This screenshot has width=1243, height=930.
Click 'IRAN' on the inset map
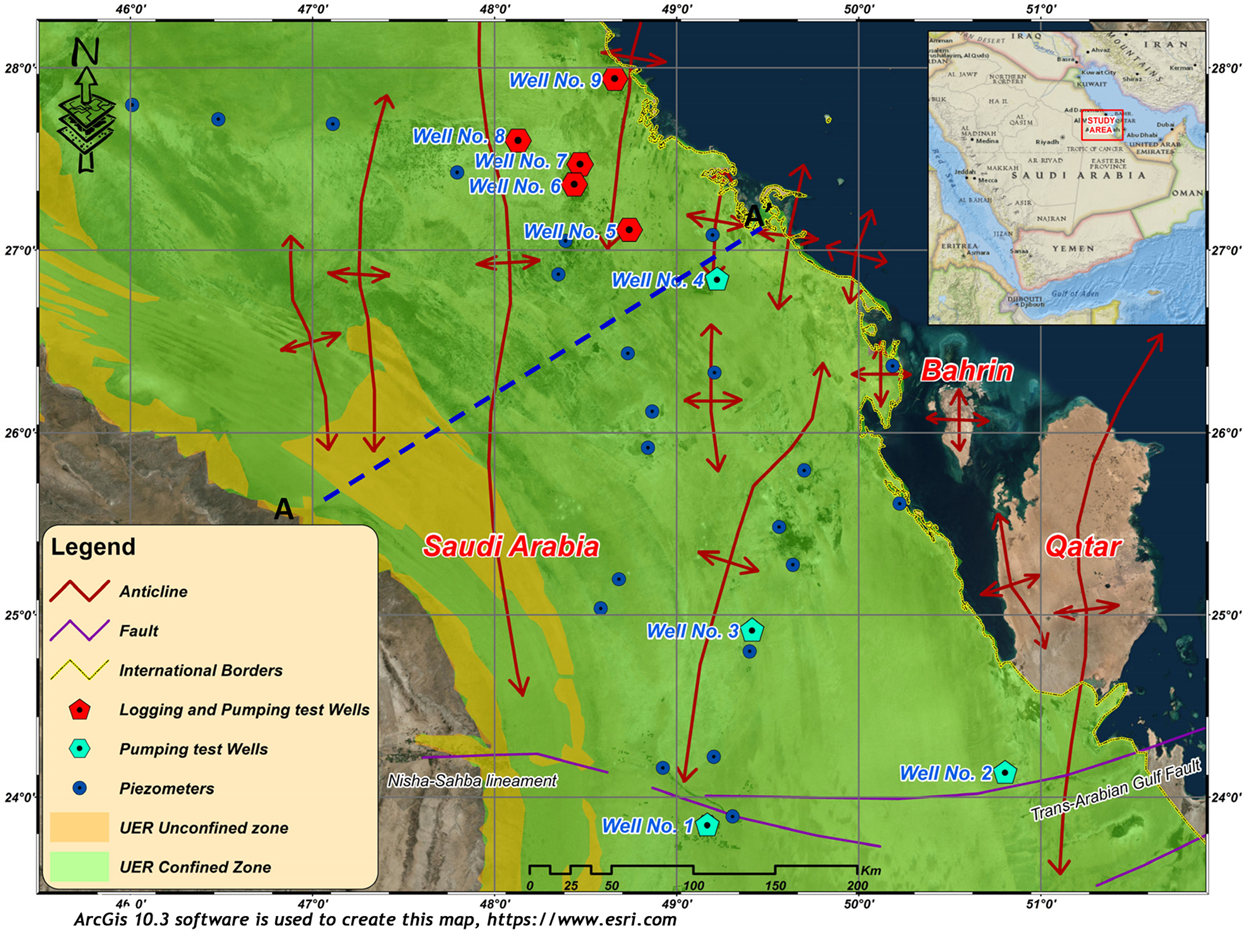(1166, 44)
